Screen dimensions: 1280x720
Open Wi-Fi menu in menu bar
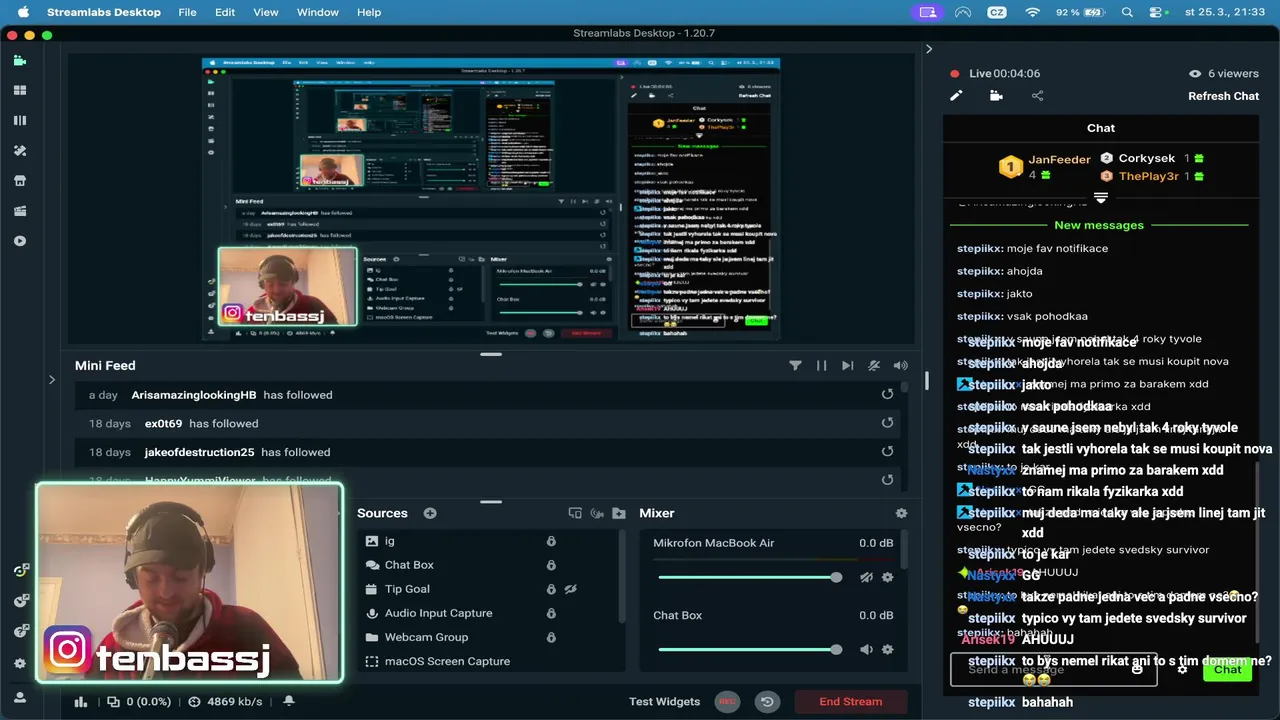[1032, 12]
